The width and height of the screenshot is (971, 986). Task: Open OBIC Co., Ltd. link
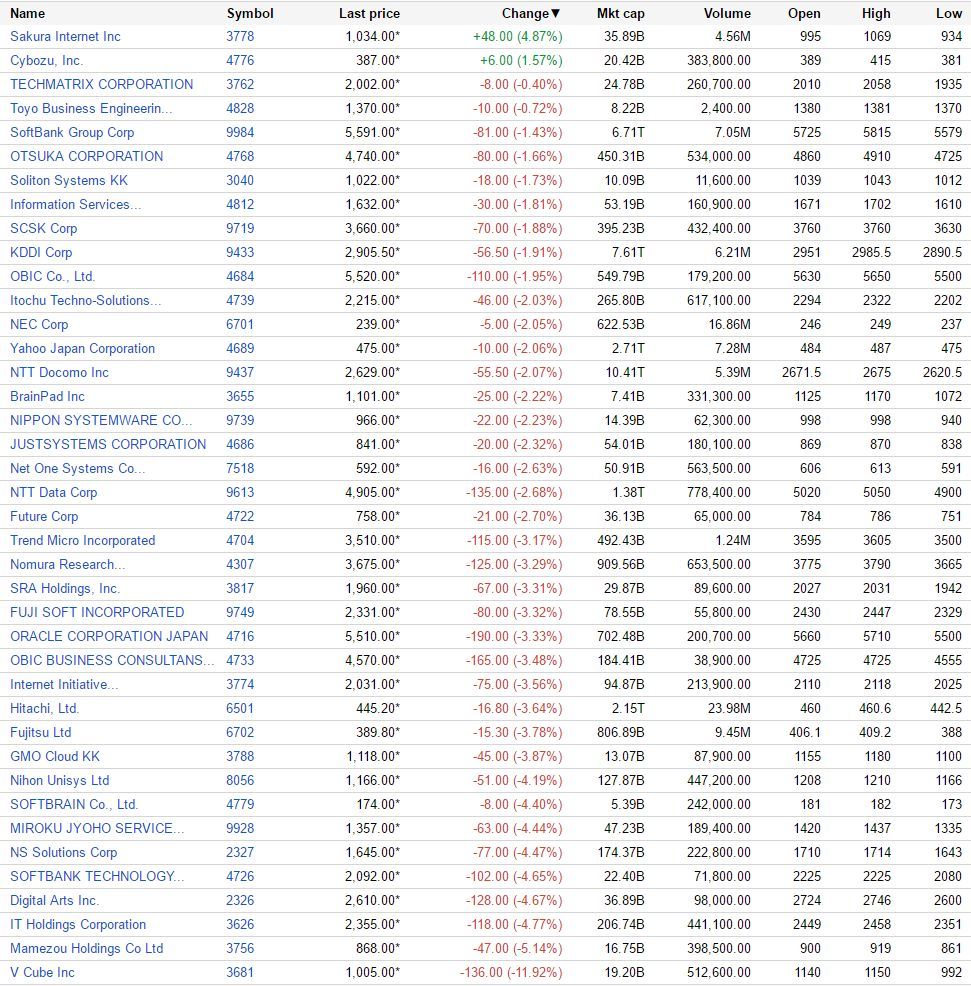click(x=52, y=276)
